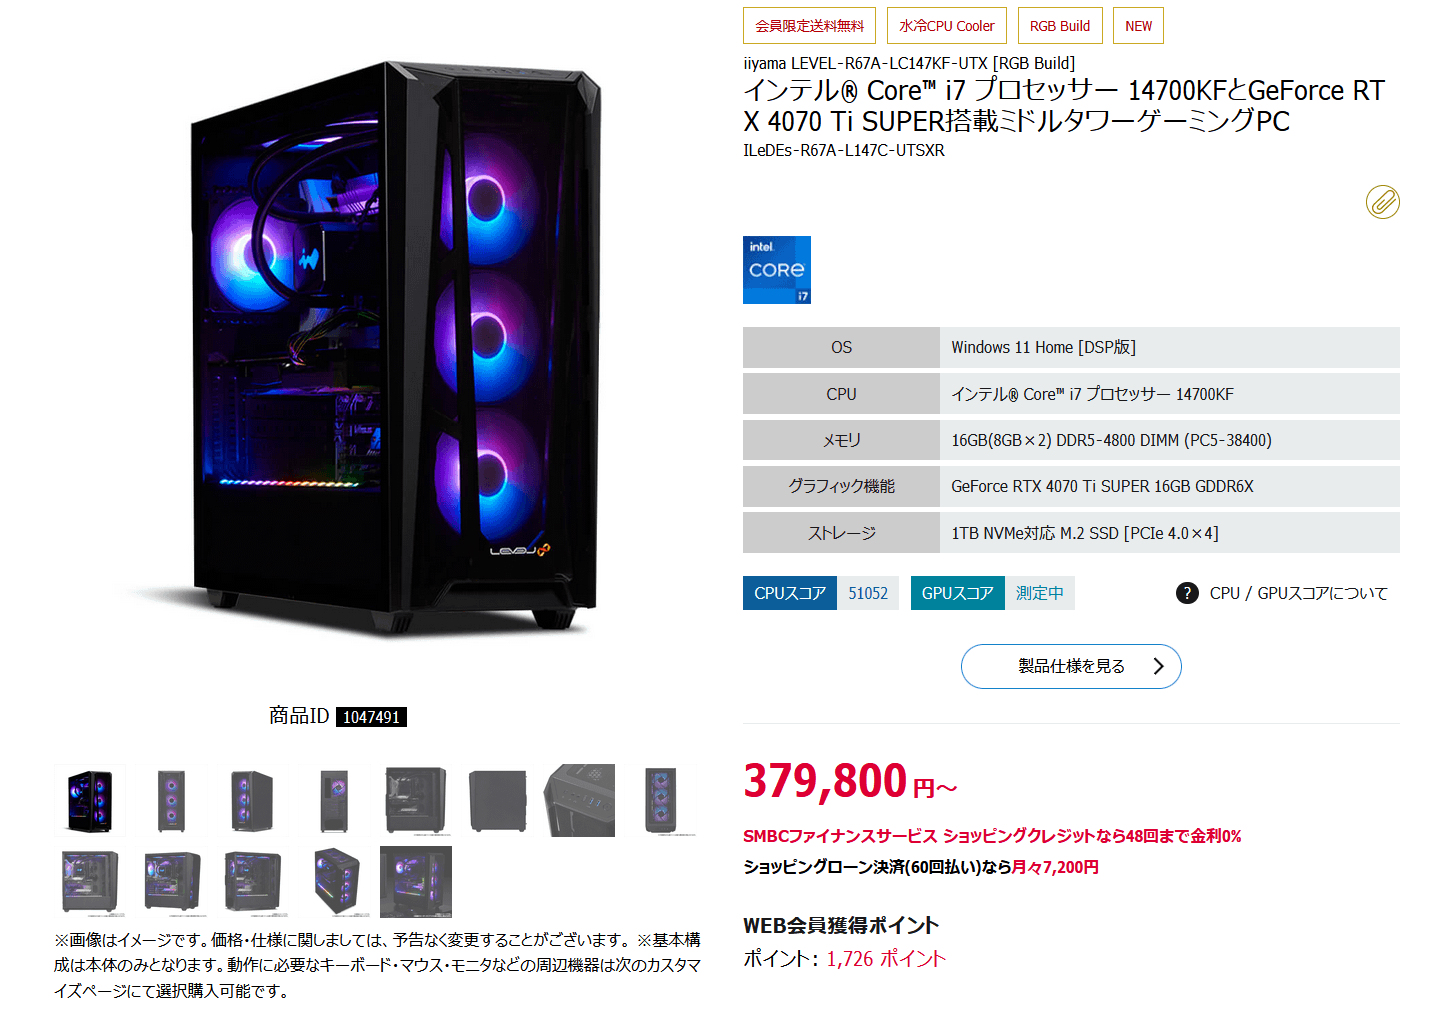The height and width of the screenshot is (1009, 1437).
Task: Select the last thumbnail in the second row
Action: (416, 882)
